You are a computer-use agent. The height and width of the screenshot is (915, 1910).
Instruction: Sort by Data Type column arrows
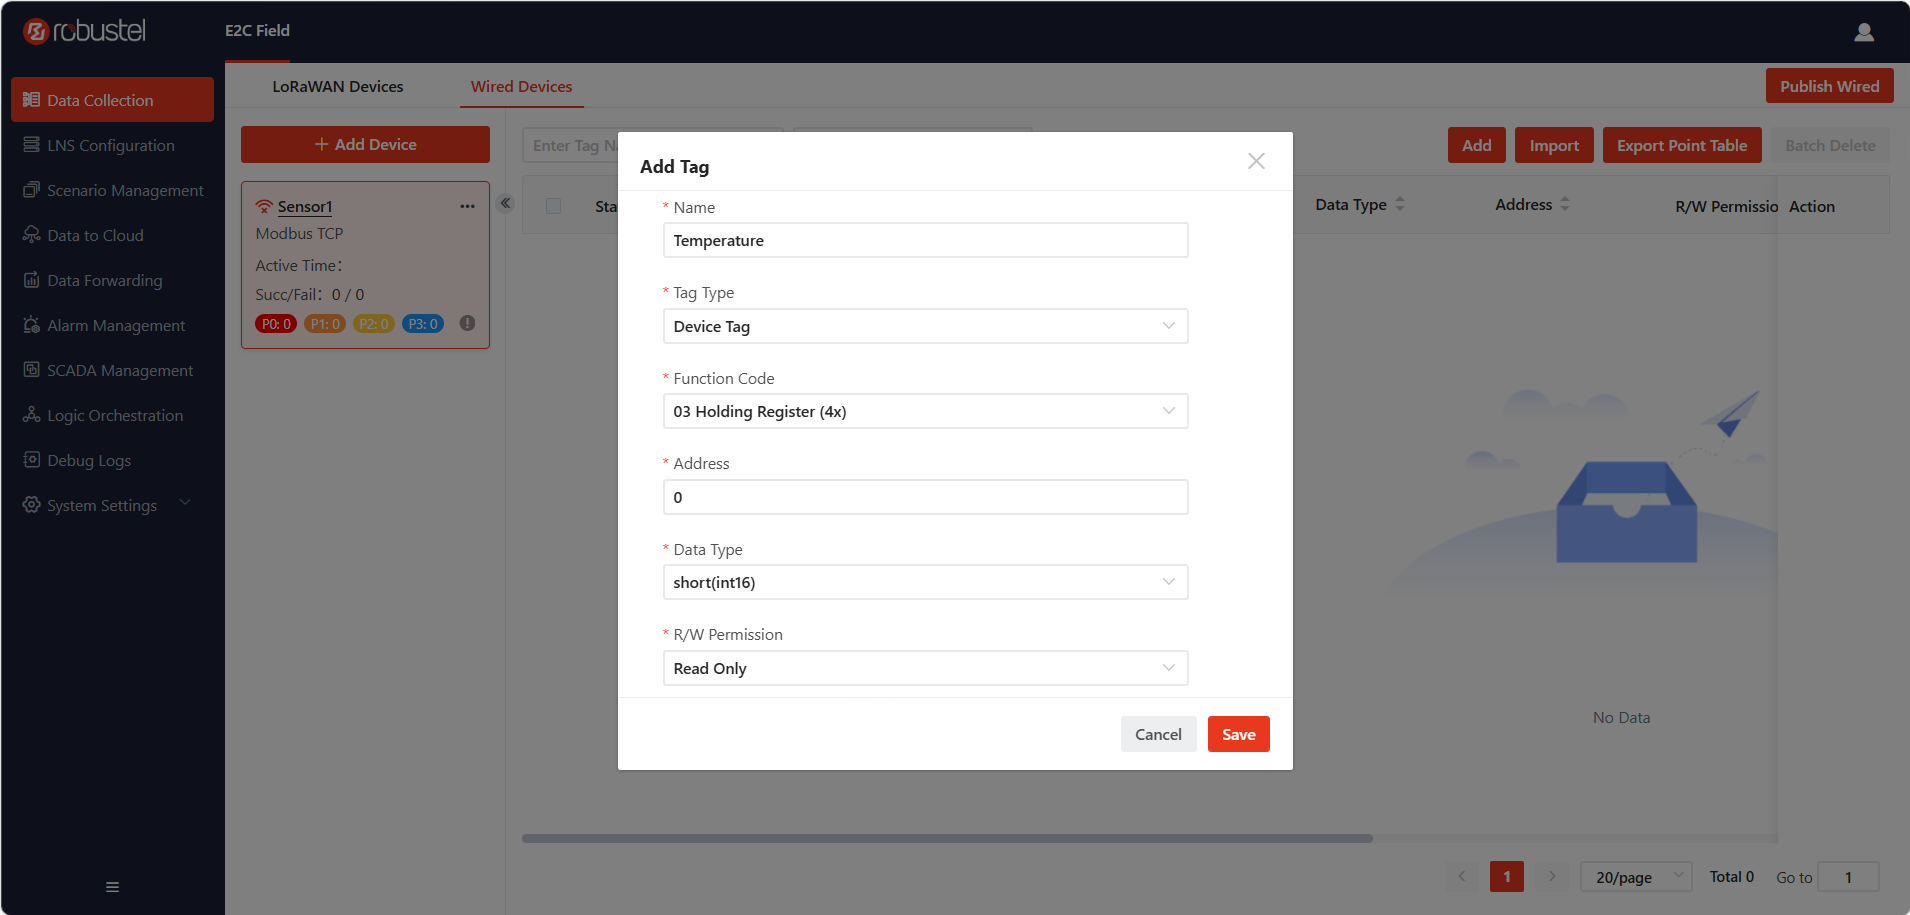1400,204
